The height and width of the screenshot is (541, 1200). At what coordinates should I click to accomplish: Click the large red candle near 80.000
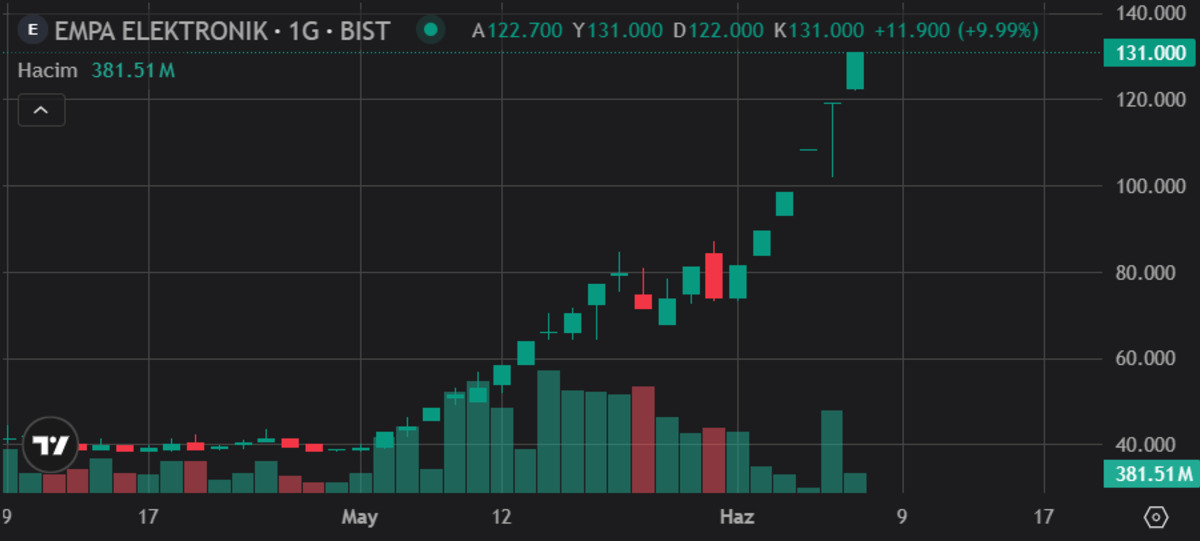point(713,276)
